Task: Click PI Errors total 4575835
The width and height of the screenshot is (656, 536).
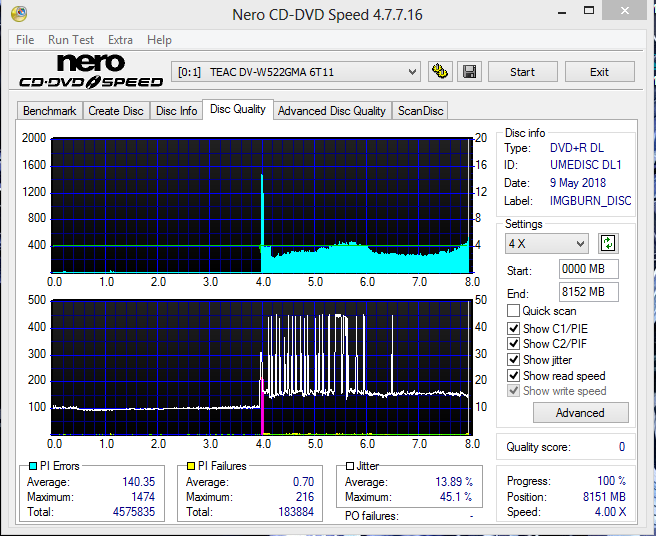Action: point(134,512)
